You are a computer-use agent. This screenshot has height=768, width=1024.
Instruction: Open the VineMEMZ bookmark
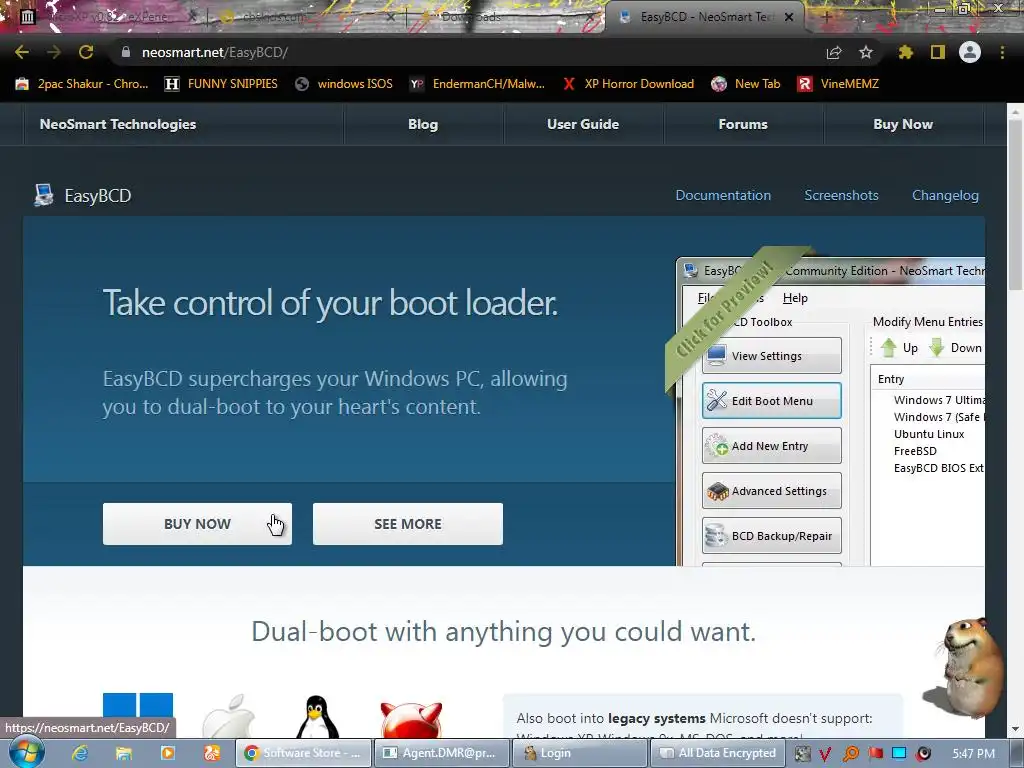tap(838, 84)
